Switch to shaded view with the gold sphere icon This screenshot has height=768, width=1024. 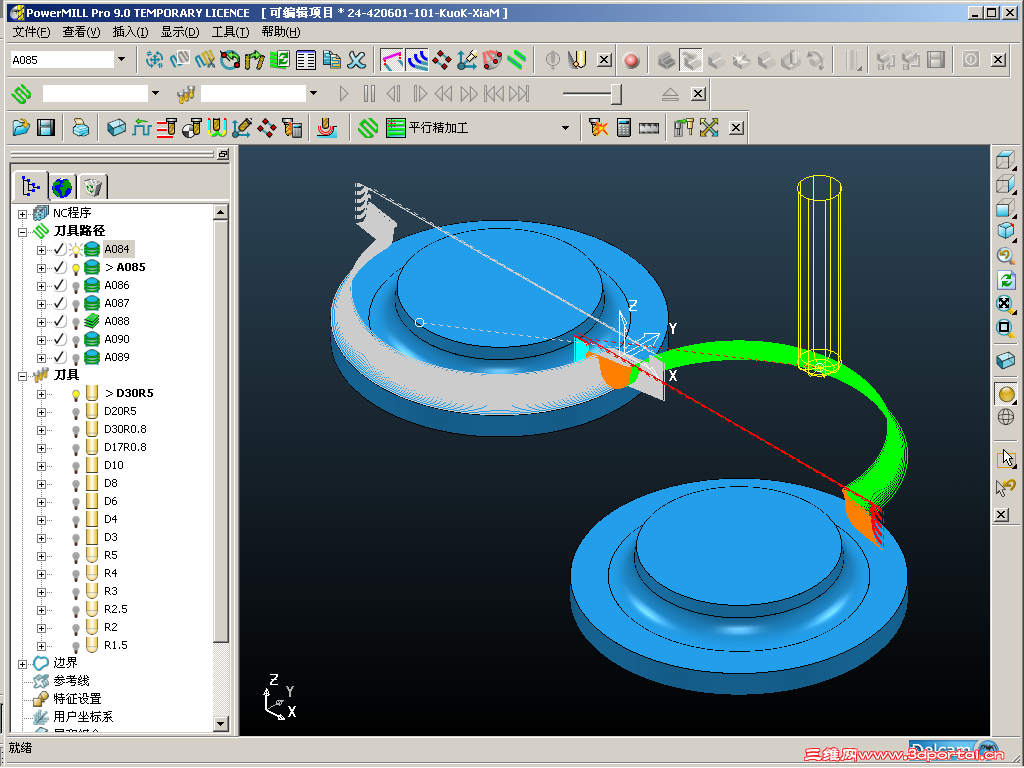pos(1006,394)
